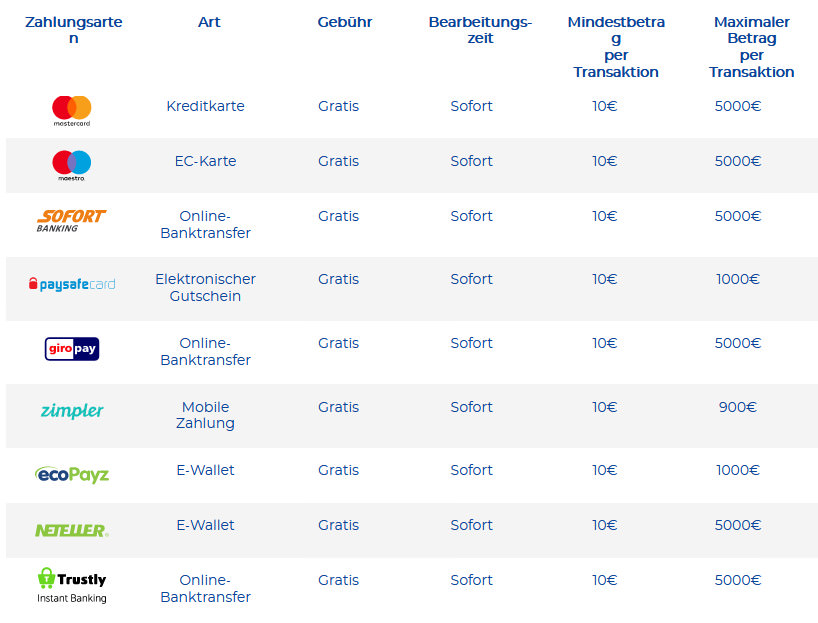
Task: Select Elektronischer Gutschein text
Action: click(x=206, y=287)
